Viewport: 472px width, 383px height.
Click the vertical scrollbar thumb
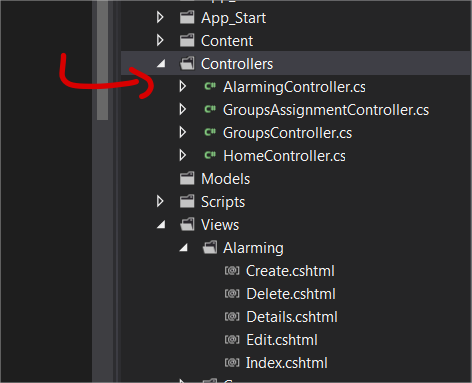[103, 60]
